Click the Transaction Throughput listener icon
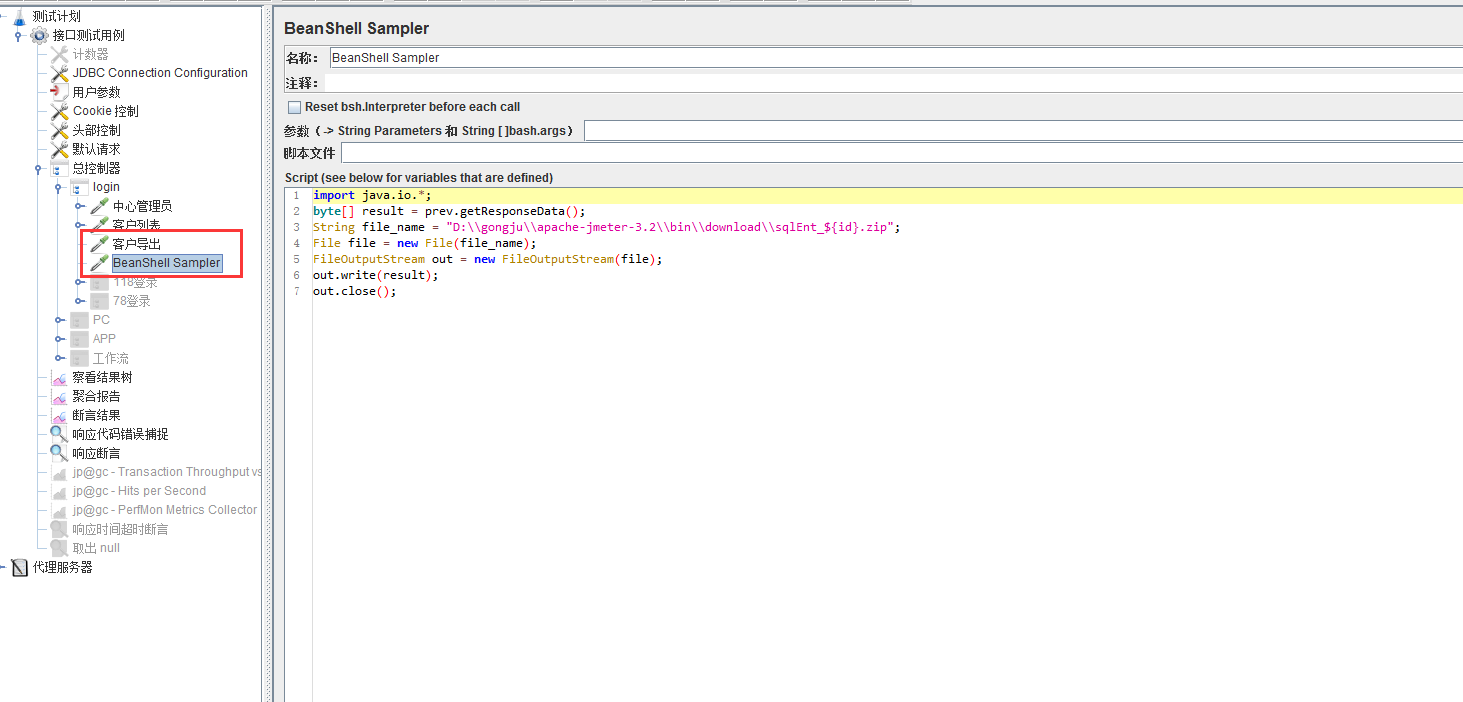Viewport: 1463px width, 702px height. click(x=60, y=472)
